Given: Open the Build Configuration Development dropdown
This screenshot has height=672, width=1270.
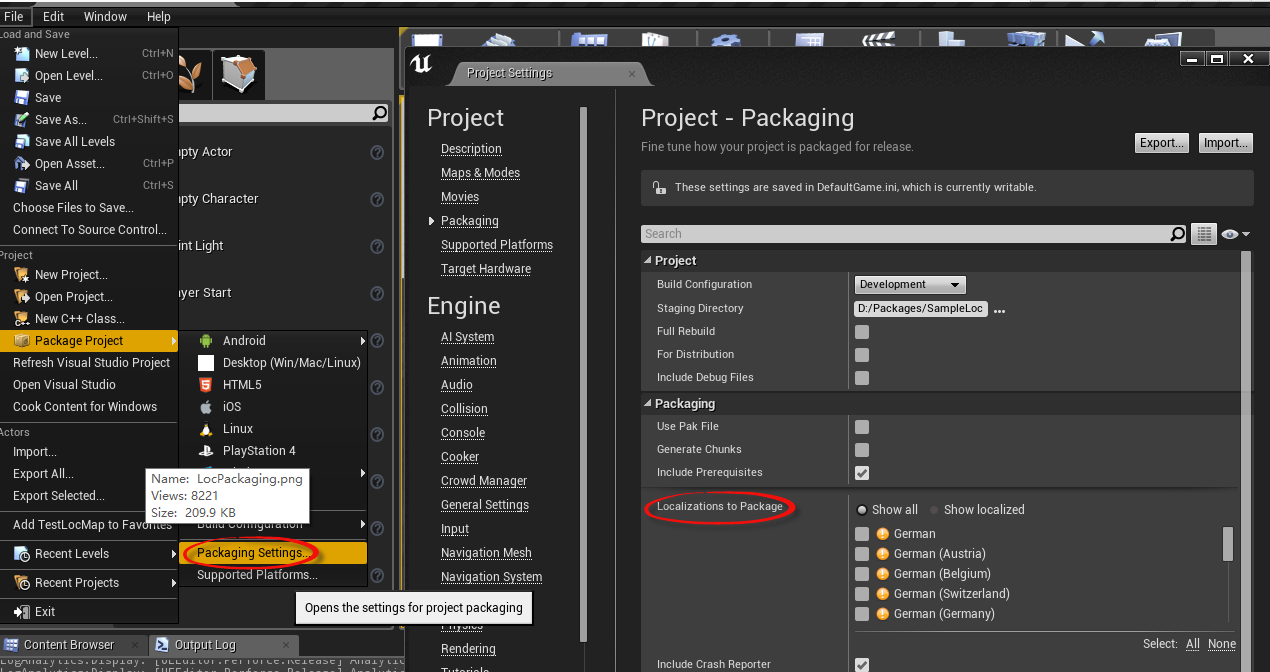Looking at the screenshot, I should click(x=910, y=285).
